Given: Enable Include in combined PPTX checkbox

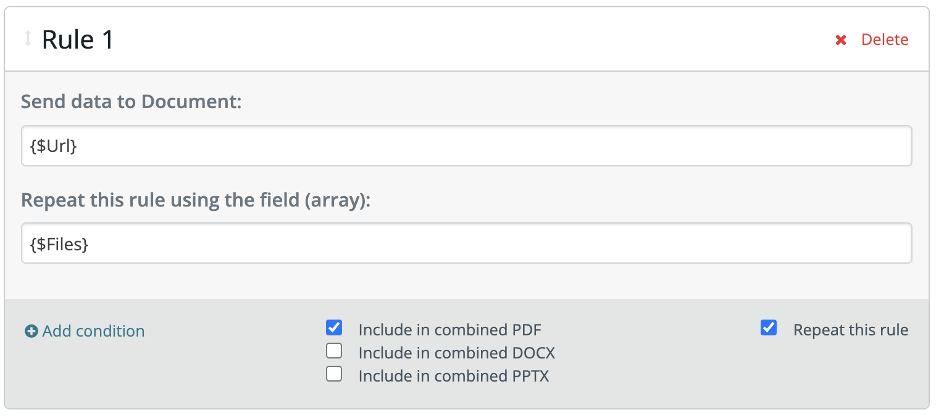Looking at the screenshot, I should [x=335, y=374].
